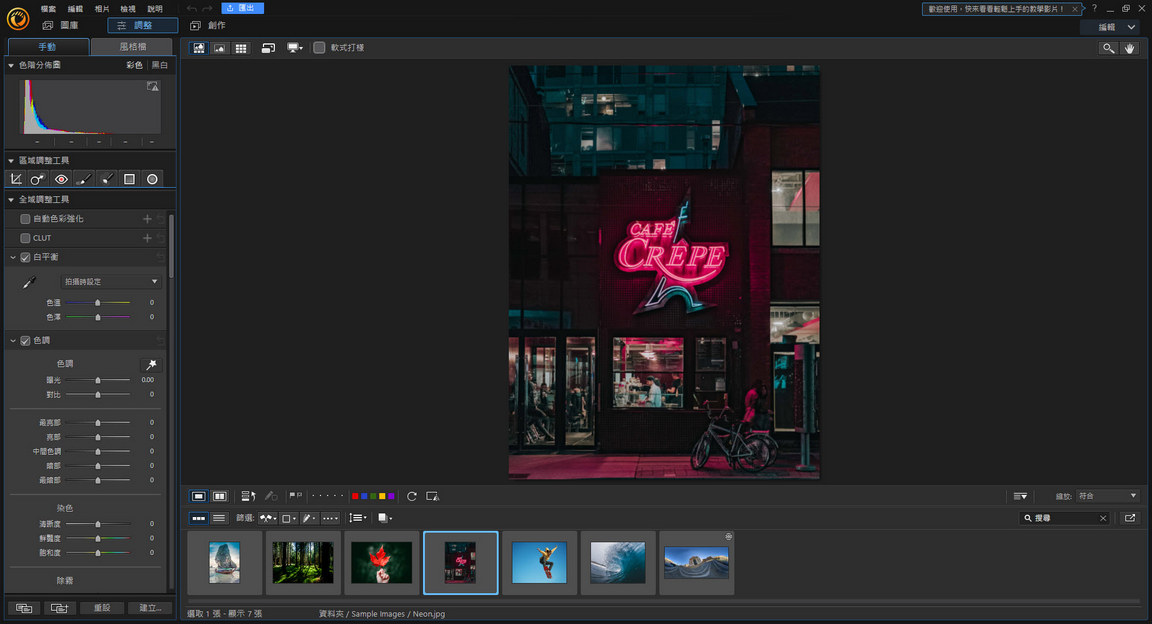Apply the red color label swatch
The width and height of the screenshot is (1152, 624).
355,496
